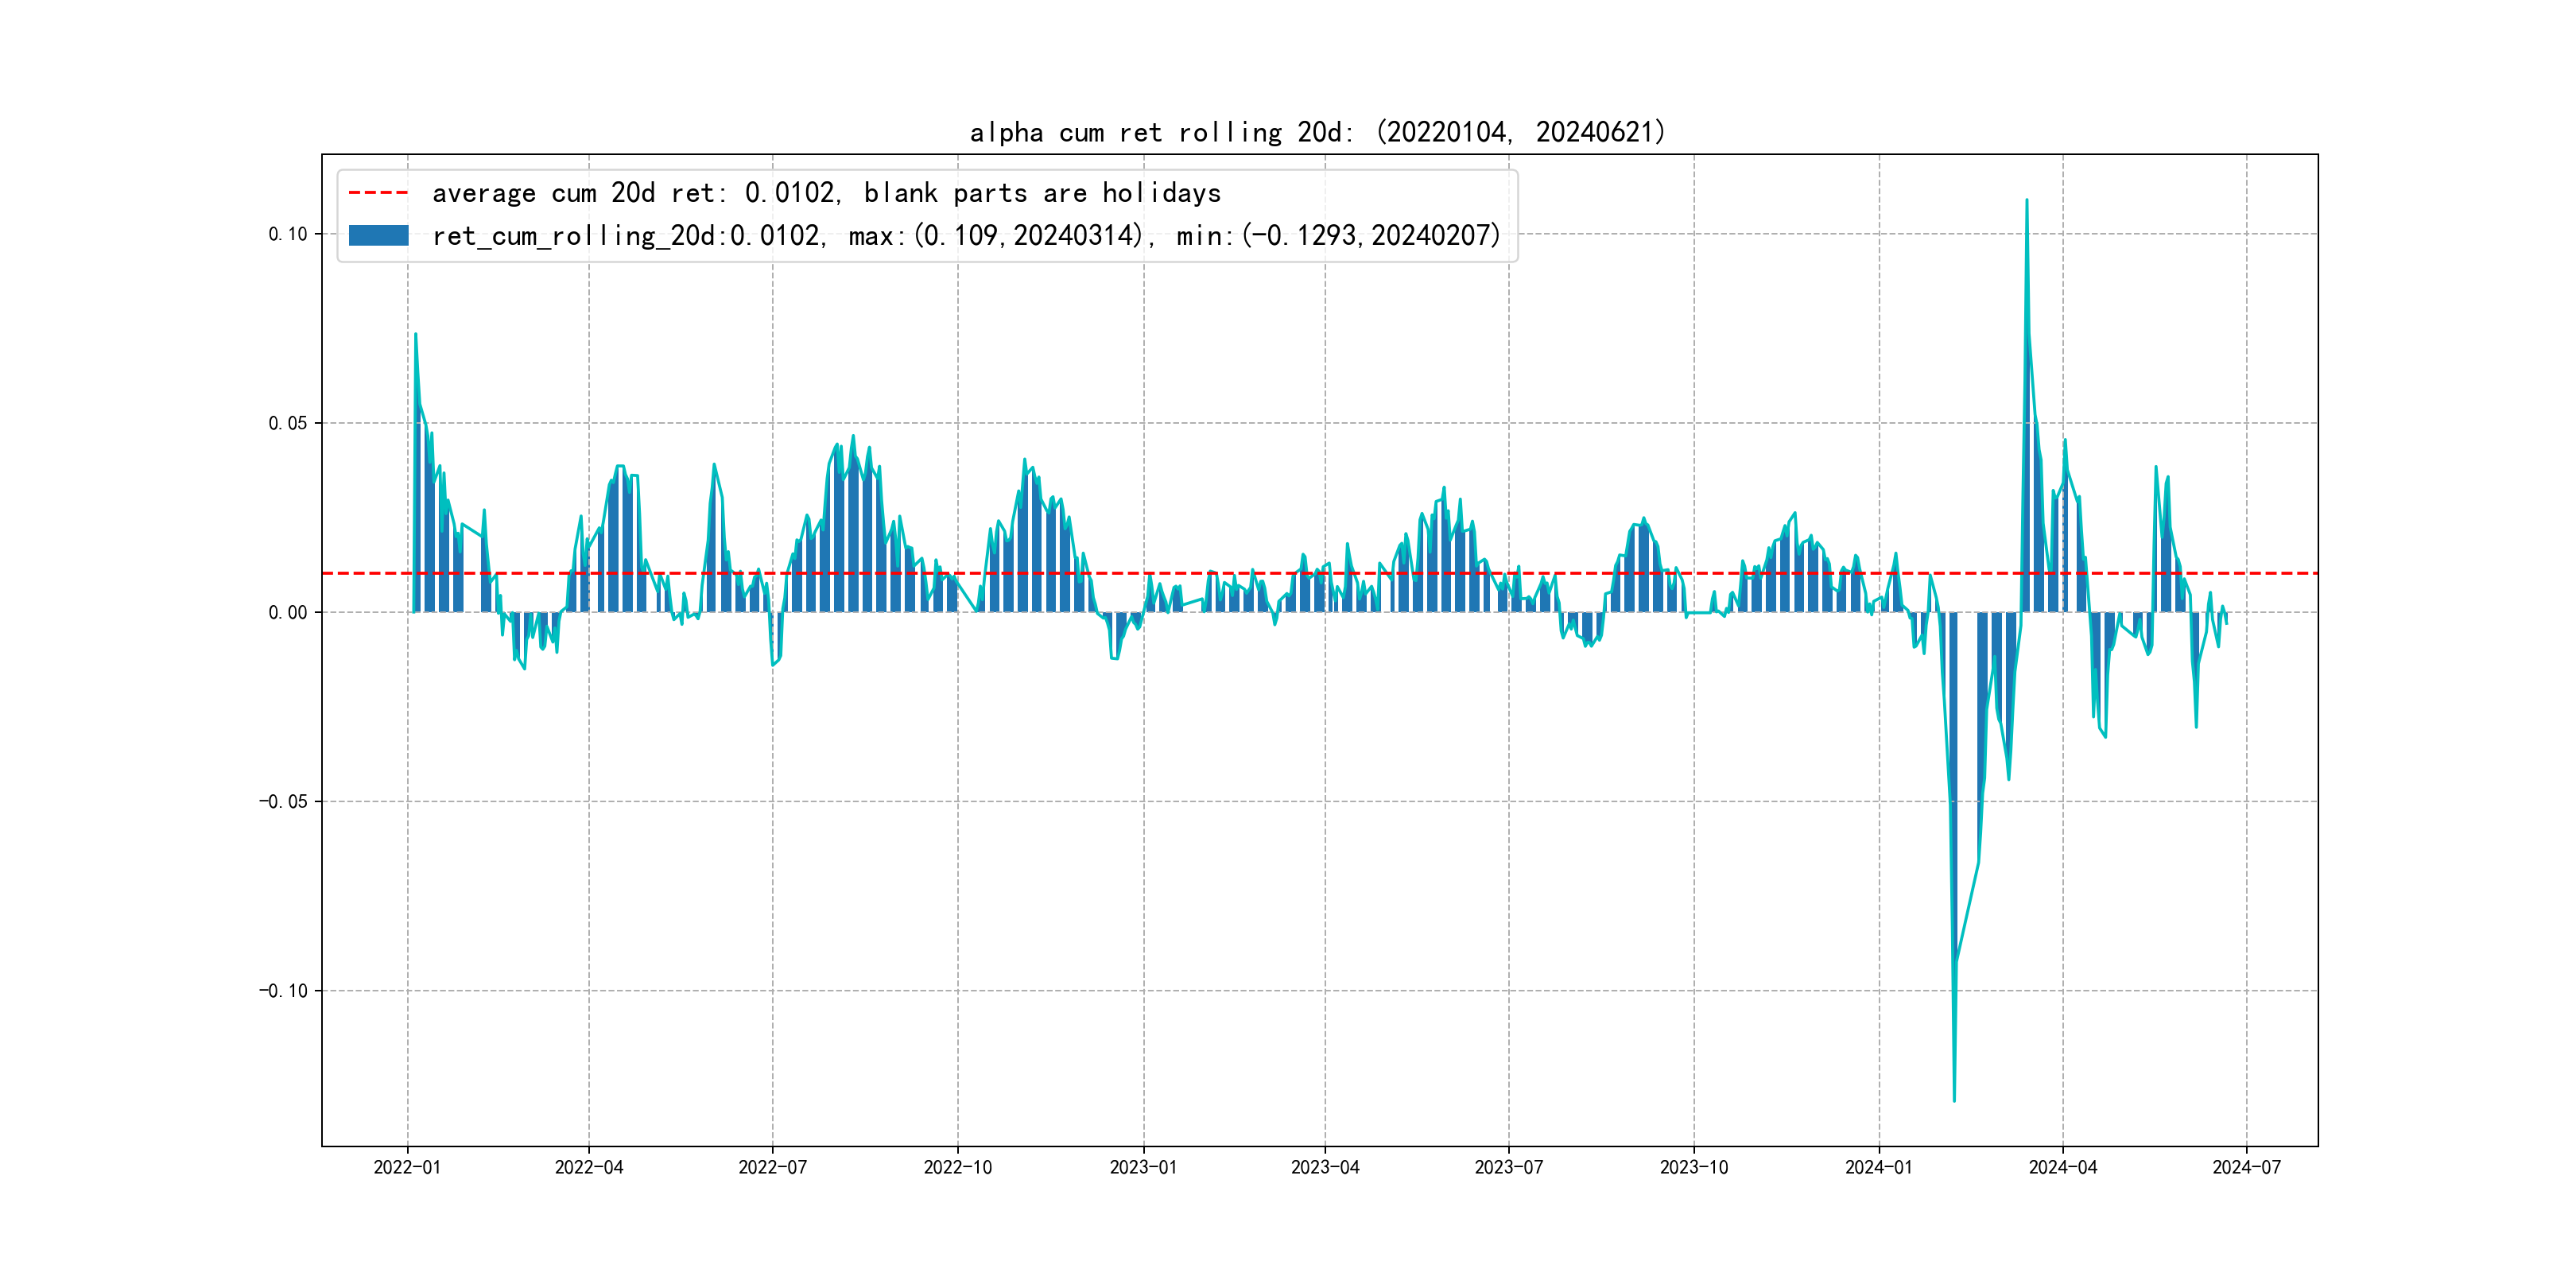This screenshot has height=1288, width=2576.
Task: Click the 2024-04 x-axis label
Action: pyautogui.click(x=2062, y=1167)
